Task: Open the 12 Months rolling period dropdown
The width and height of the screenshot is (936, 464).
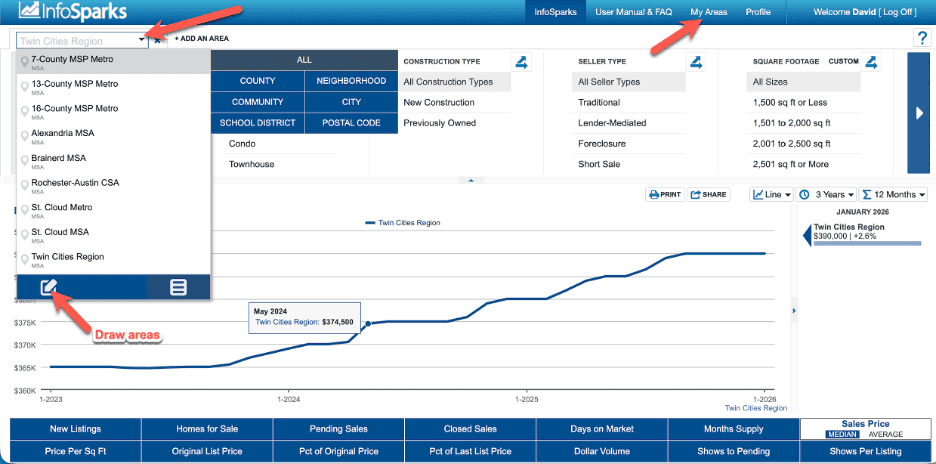Action: point(894,194)
